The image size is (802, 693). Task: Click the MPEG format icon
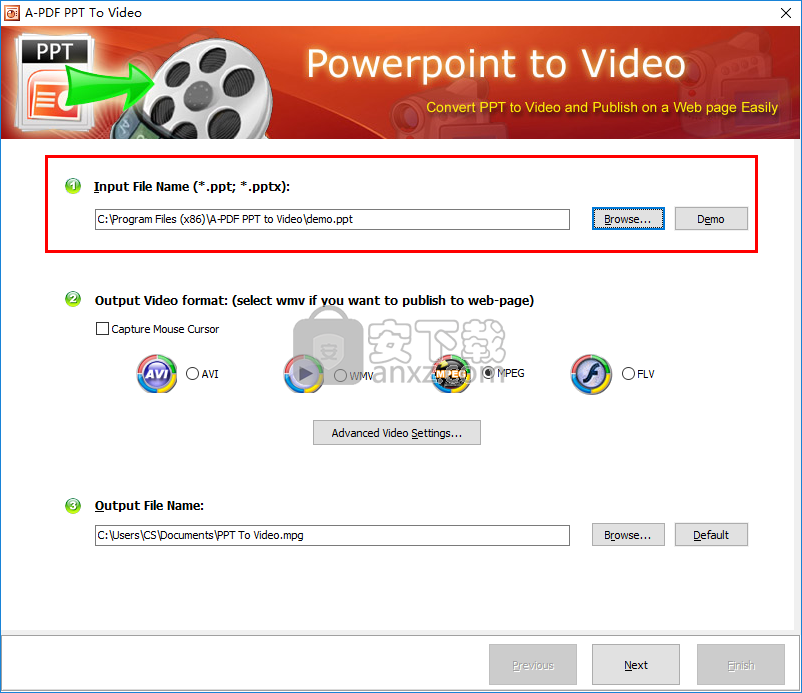(x=451, y=374)
